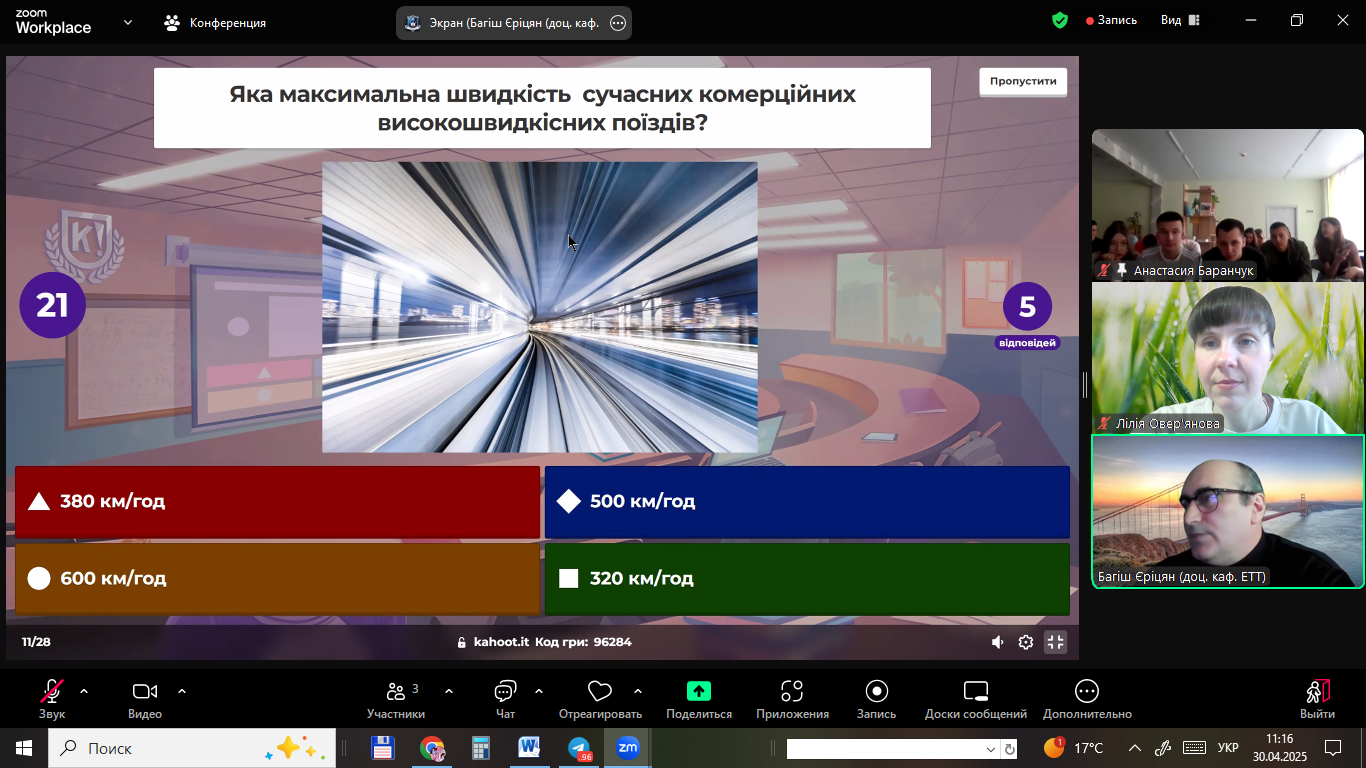Select the blue answer 500 км/год
The width and height of the screenshot is (1366, 768).
(807, 502)
